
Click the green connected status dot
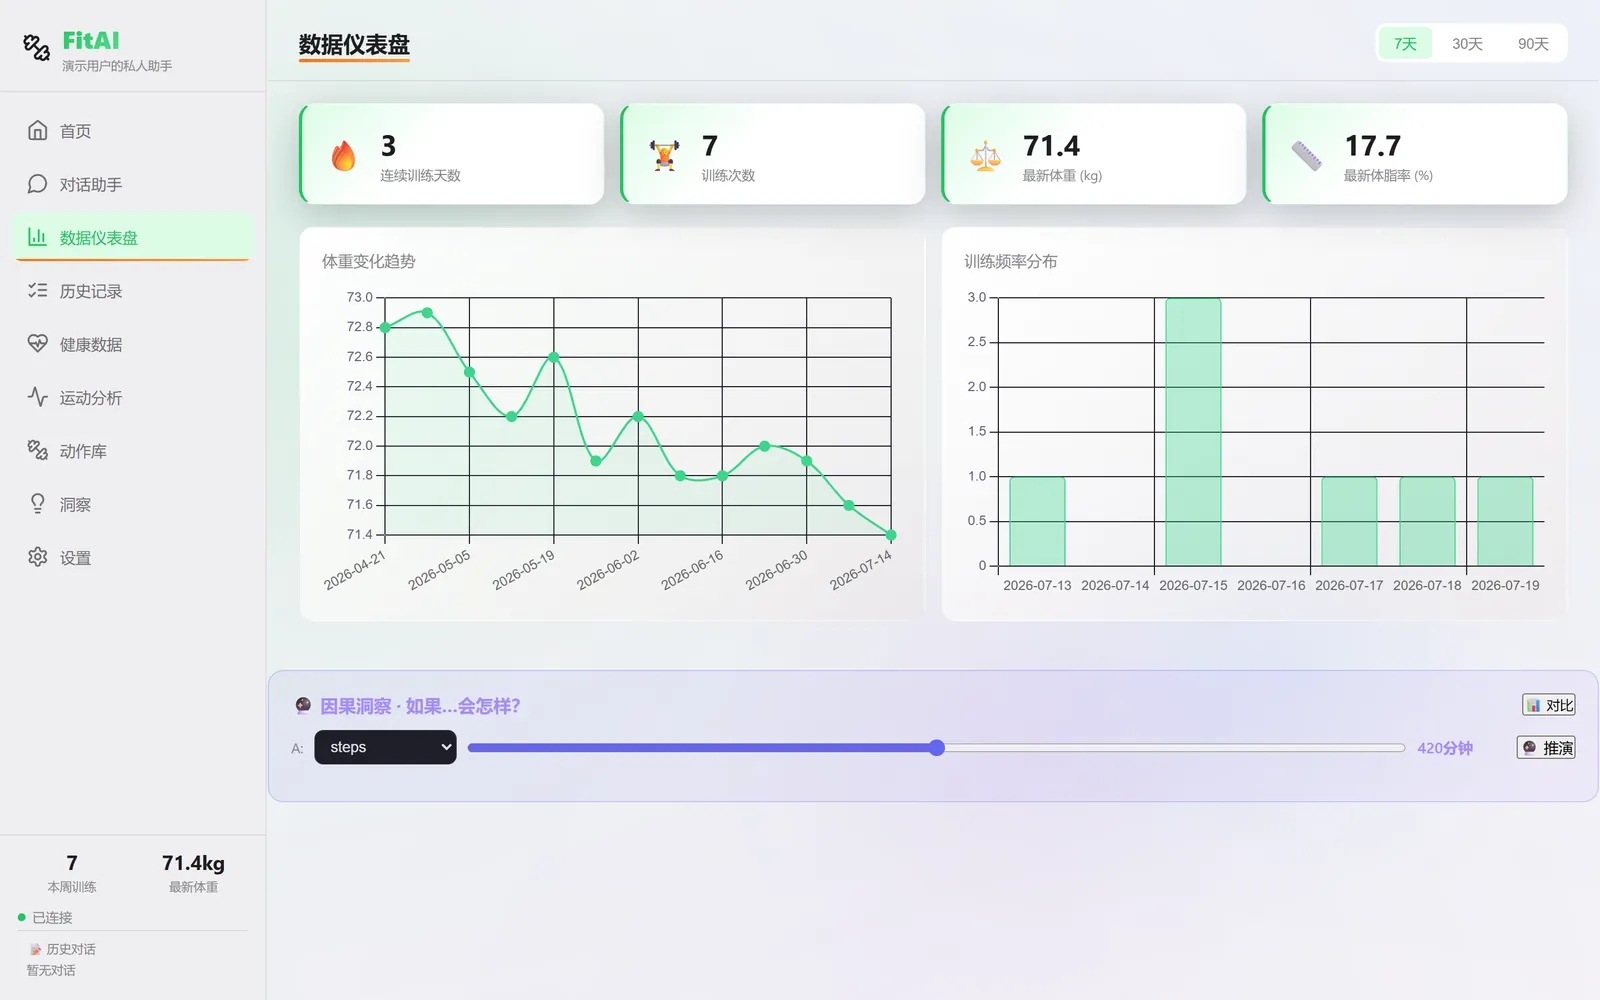click(22, 917)
